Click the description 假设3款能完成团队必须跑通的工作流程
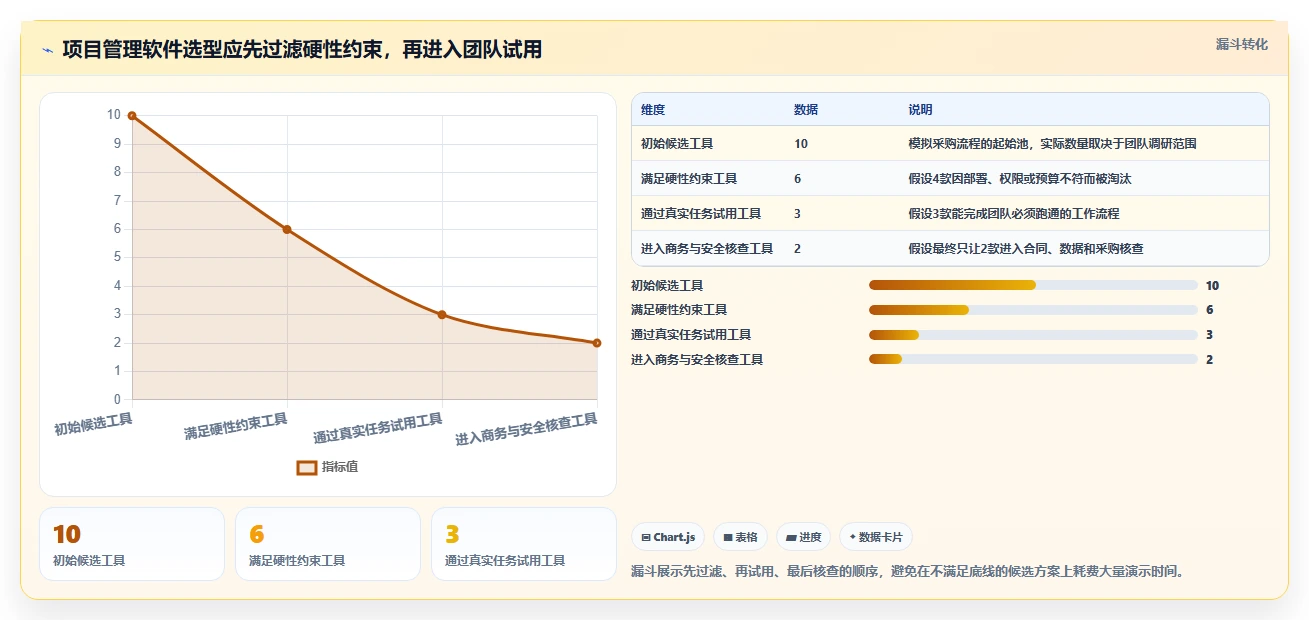1309x620 pixels. coord(1013,214)
